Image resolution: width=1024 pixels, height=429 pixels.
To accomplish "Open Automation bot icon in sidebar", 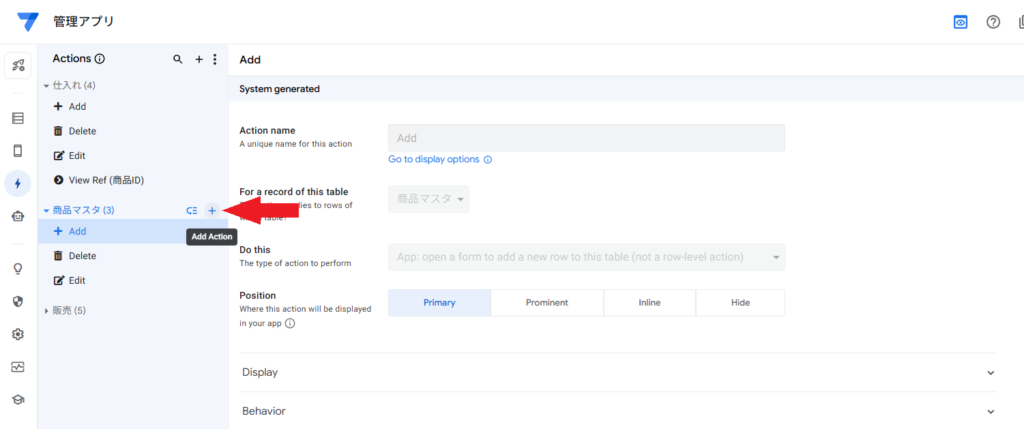I will coord(18,216).
